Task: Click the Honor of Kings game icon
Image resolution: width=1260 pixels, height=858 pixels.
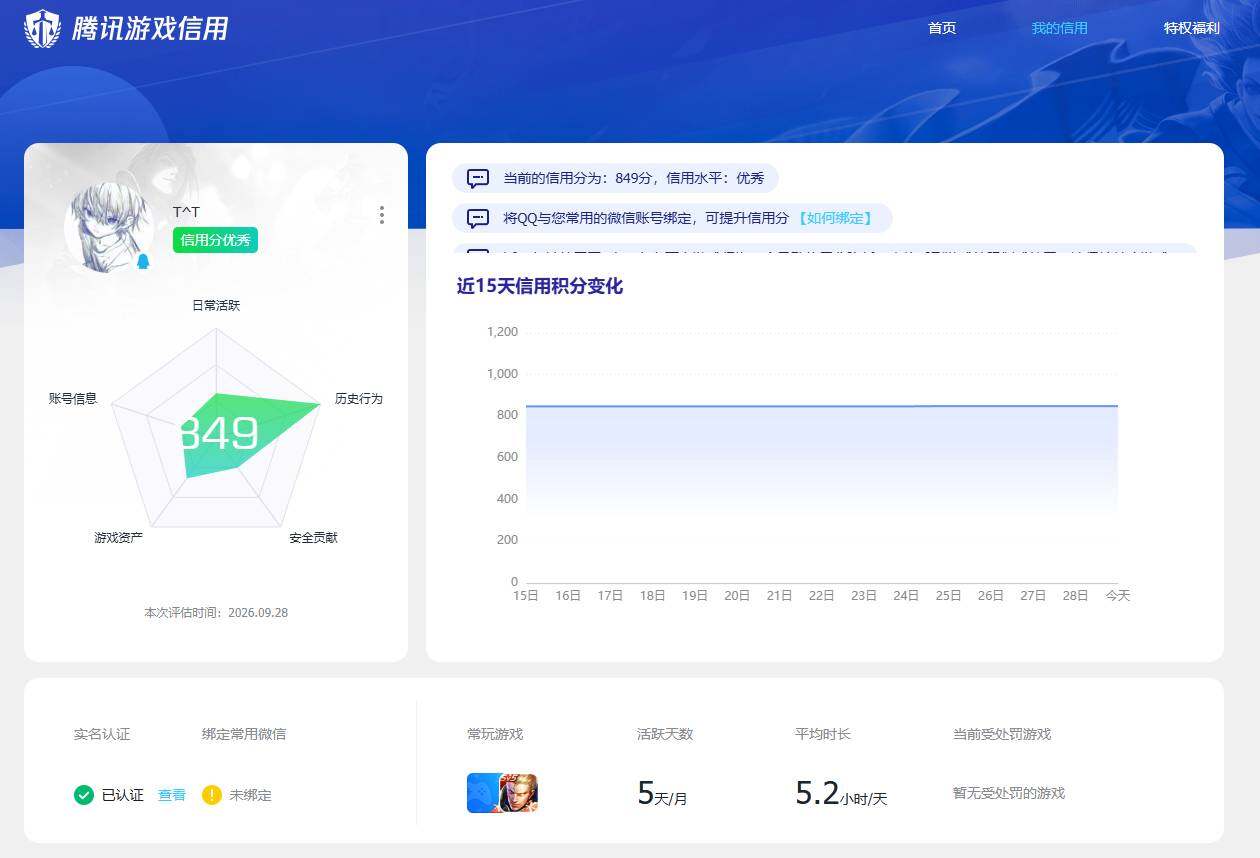Action: point(519,793)
